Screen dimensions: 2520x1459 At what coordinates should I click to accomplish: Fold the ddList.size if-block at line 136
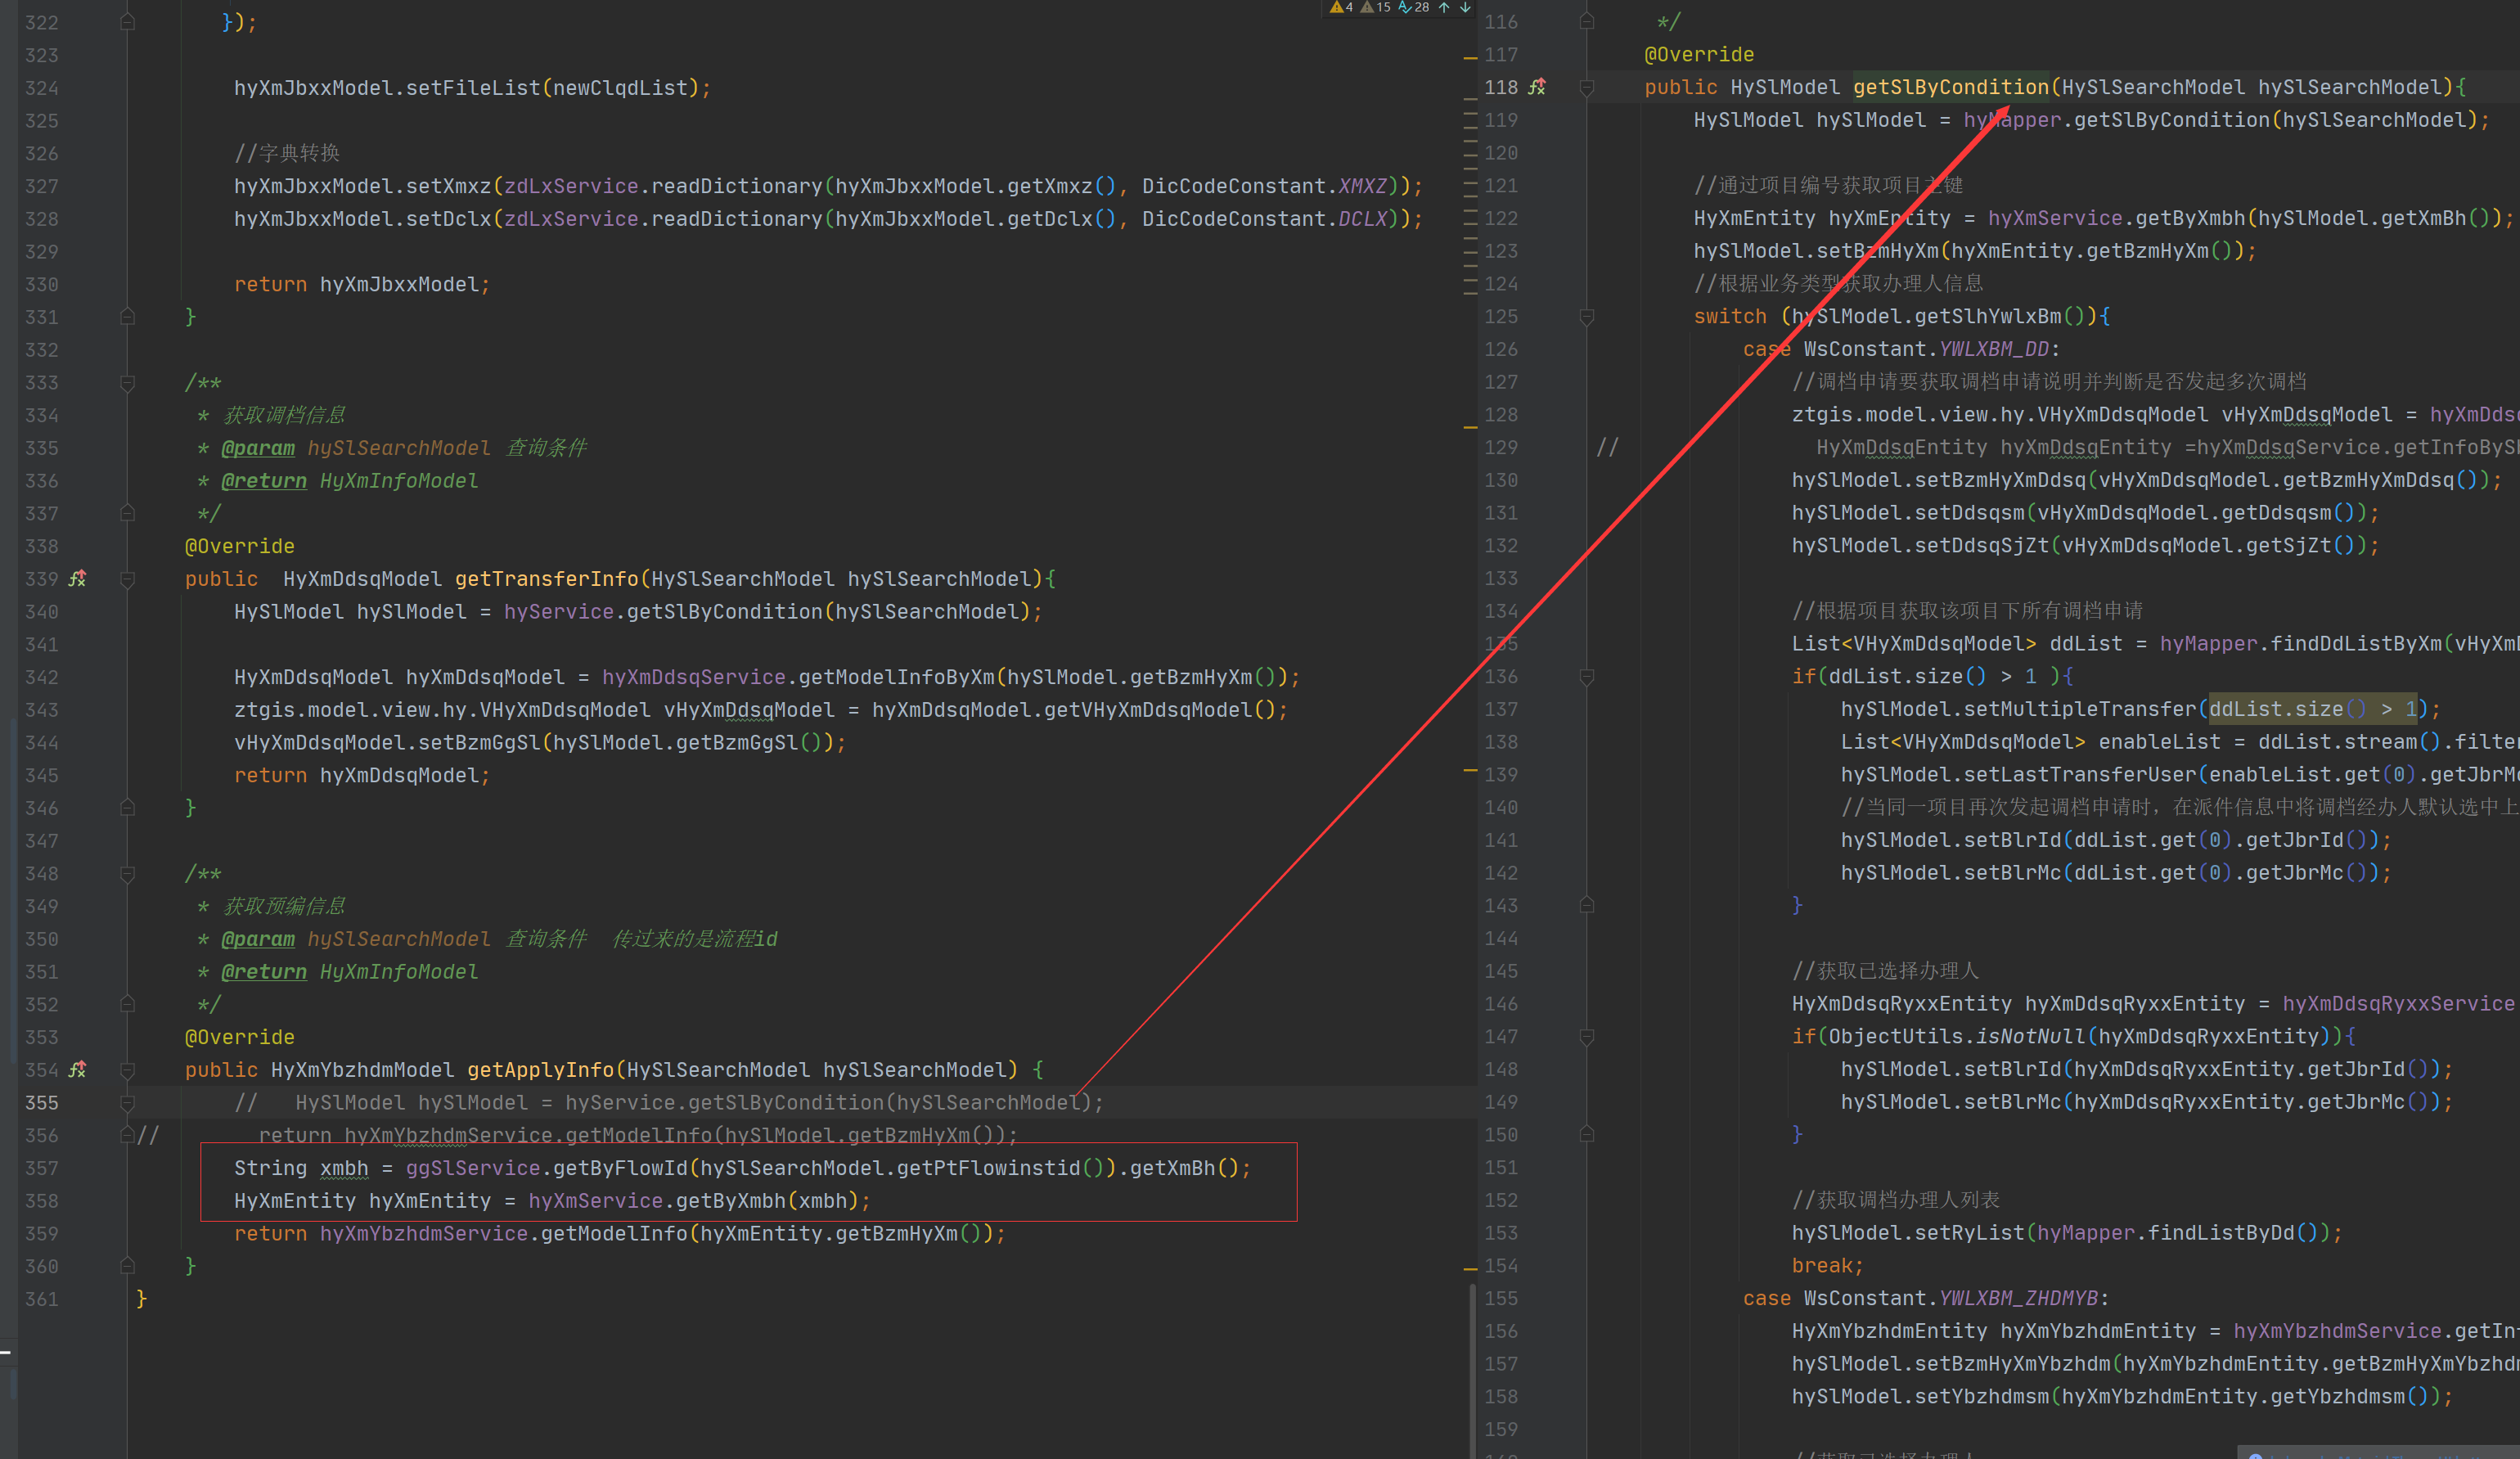[x=1586, y=677]
